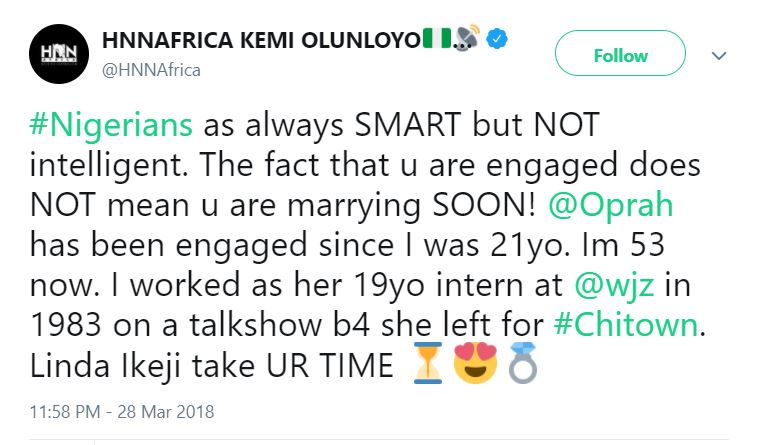Open the #Nigerians hashtag

pos(111,125)
